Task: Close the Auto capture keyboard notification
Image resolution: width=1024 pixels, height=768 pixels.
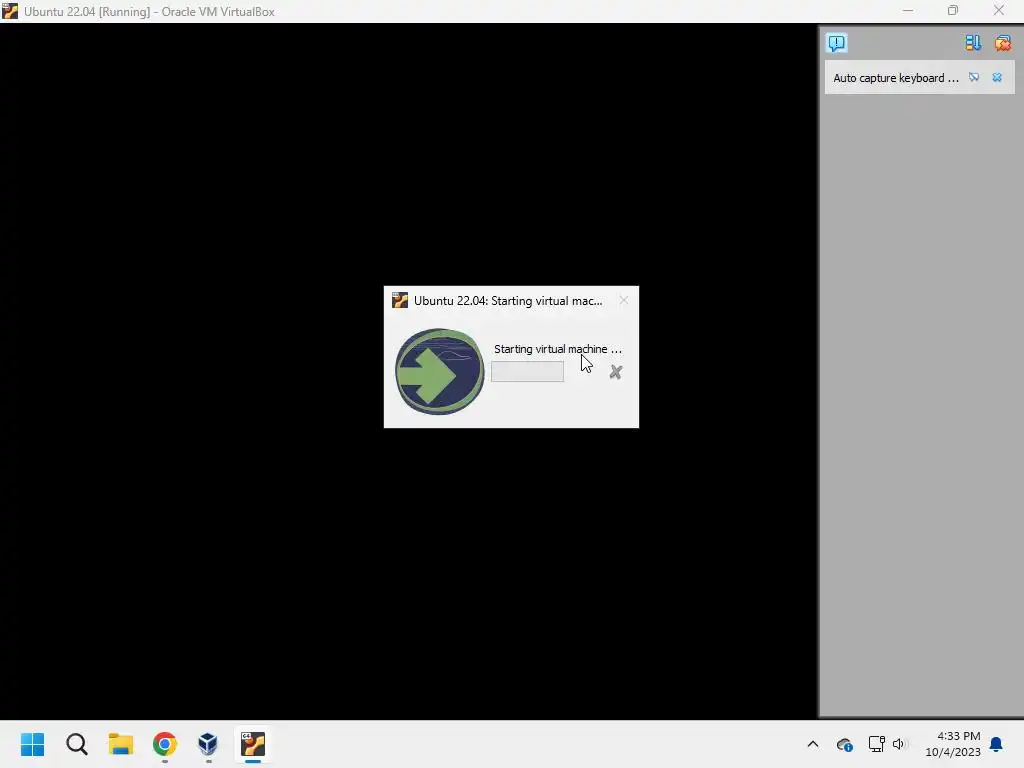Action: tap(997, 78)
